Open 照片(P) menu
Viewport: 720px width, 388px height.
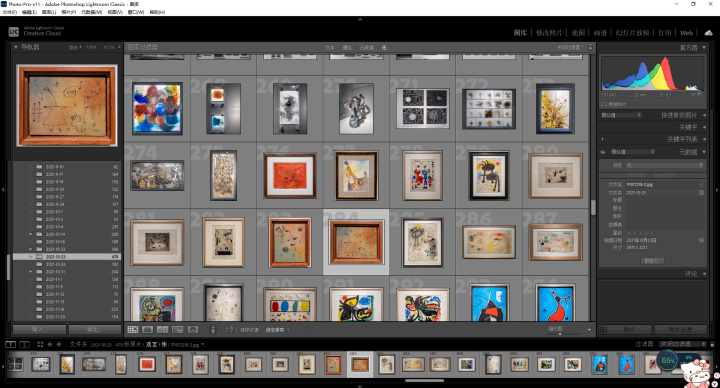[x=68, y=12]
